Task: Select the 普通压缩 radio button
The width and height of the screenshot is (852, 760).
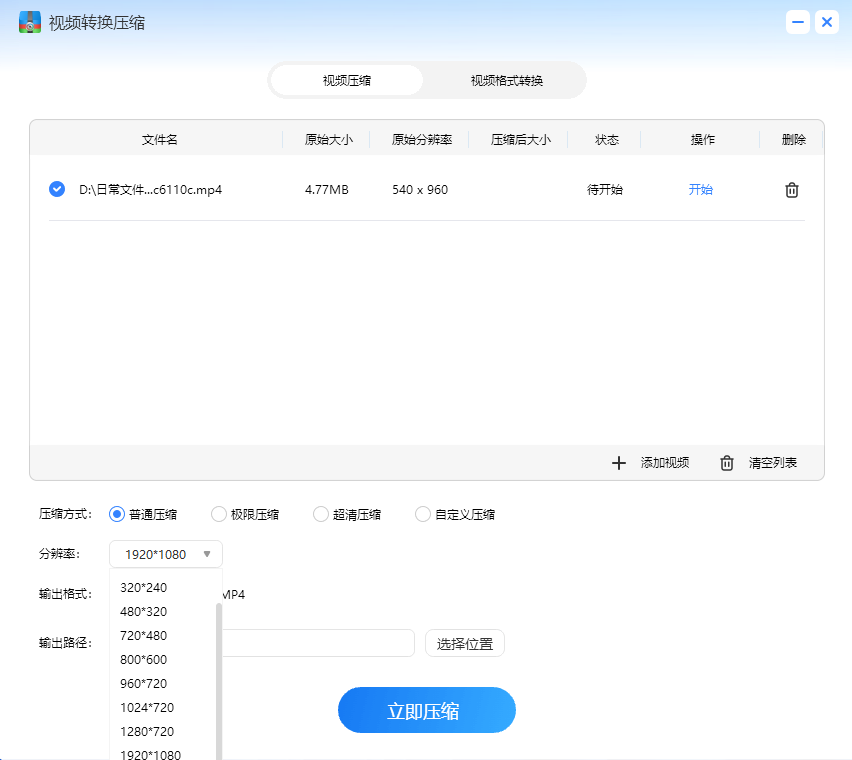Action: tap(116, 513)
